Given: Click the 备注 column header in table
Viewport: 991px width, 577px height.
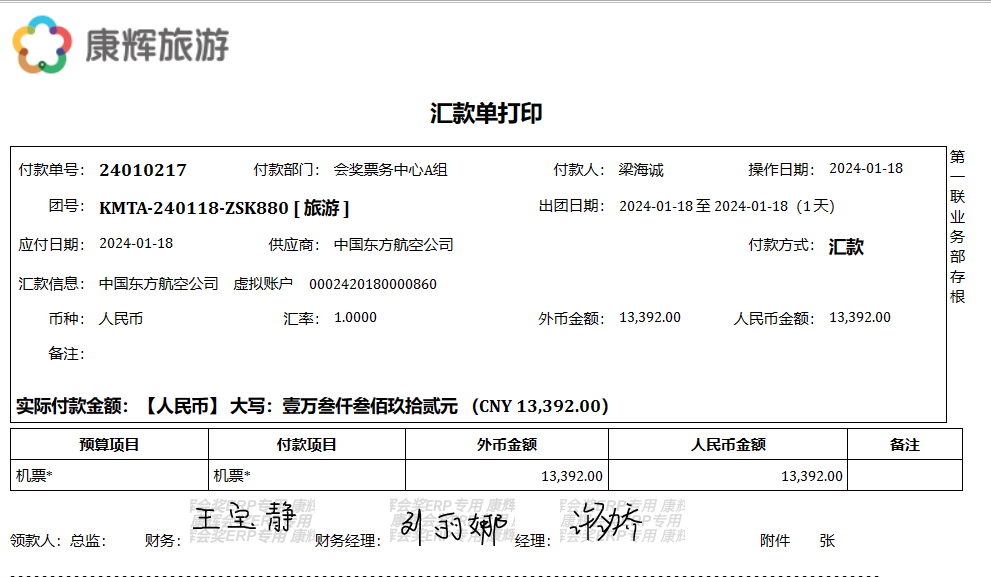Looking at the screenshot, I should [x=904, y=445].
